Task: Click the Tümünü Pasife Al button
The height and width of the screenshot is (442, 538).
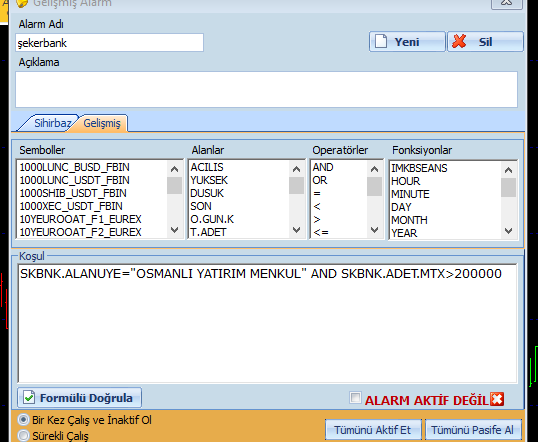Action: pos(472,430)
